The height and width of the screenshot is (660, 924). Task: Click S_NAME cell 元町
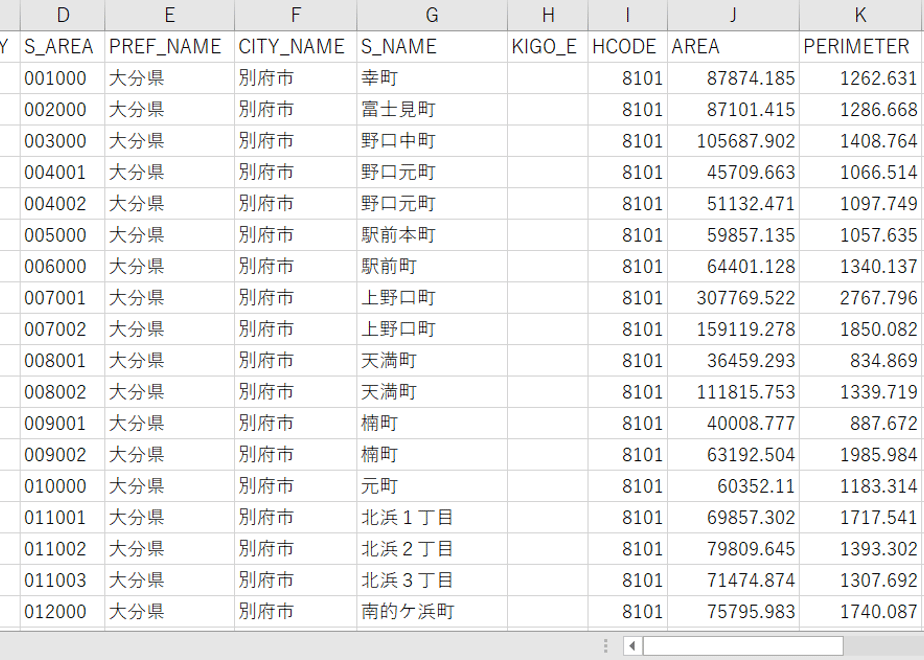click(432, 486)
